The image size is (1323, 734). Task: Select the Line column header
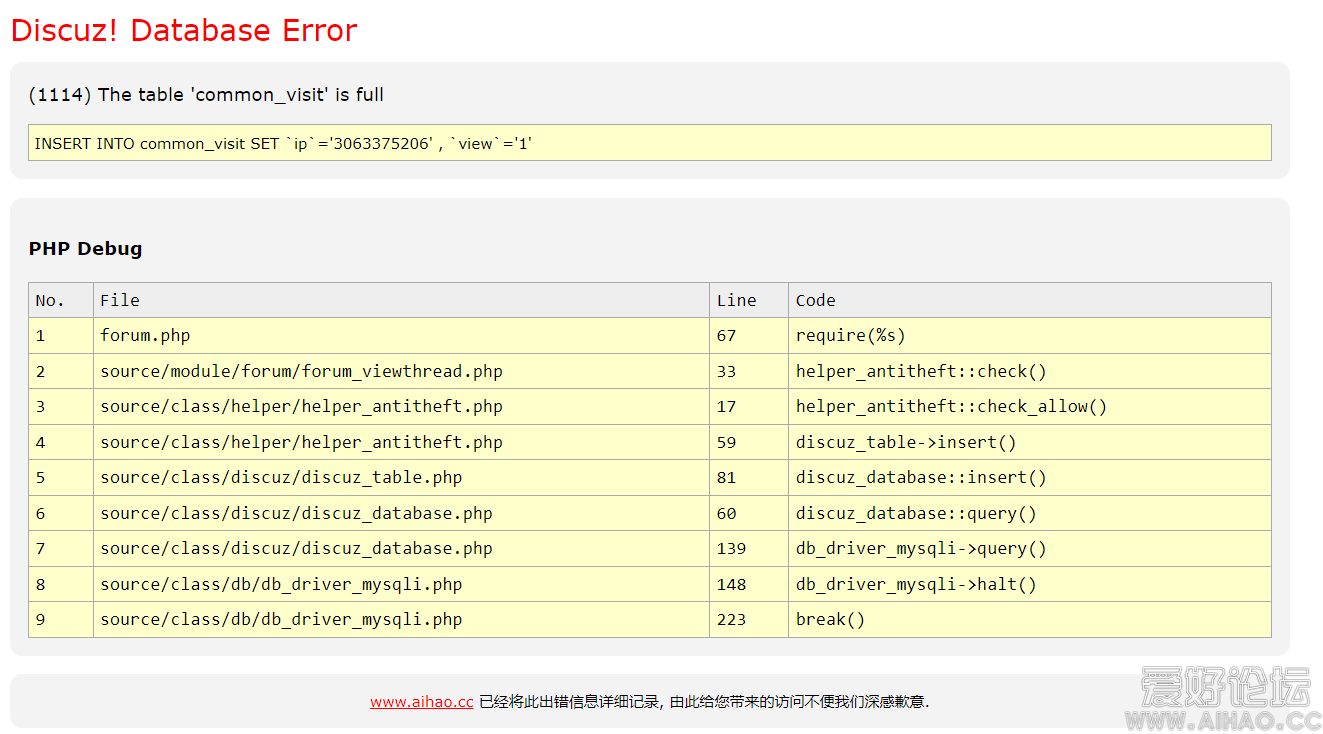(736, 300)
